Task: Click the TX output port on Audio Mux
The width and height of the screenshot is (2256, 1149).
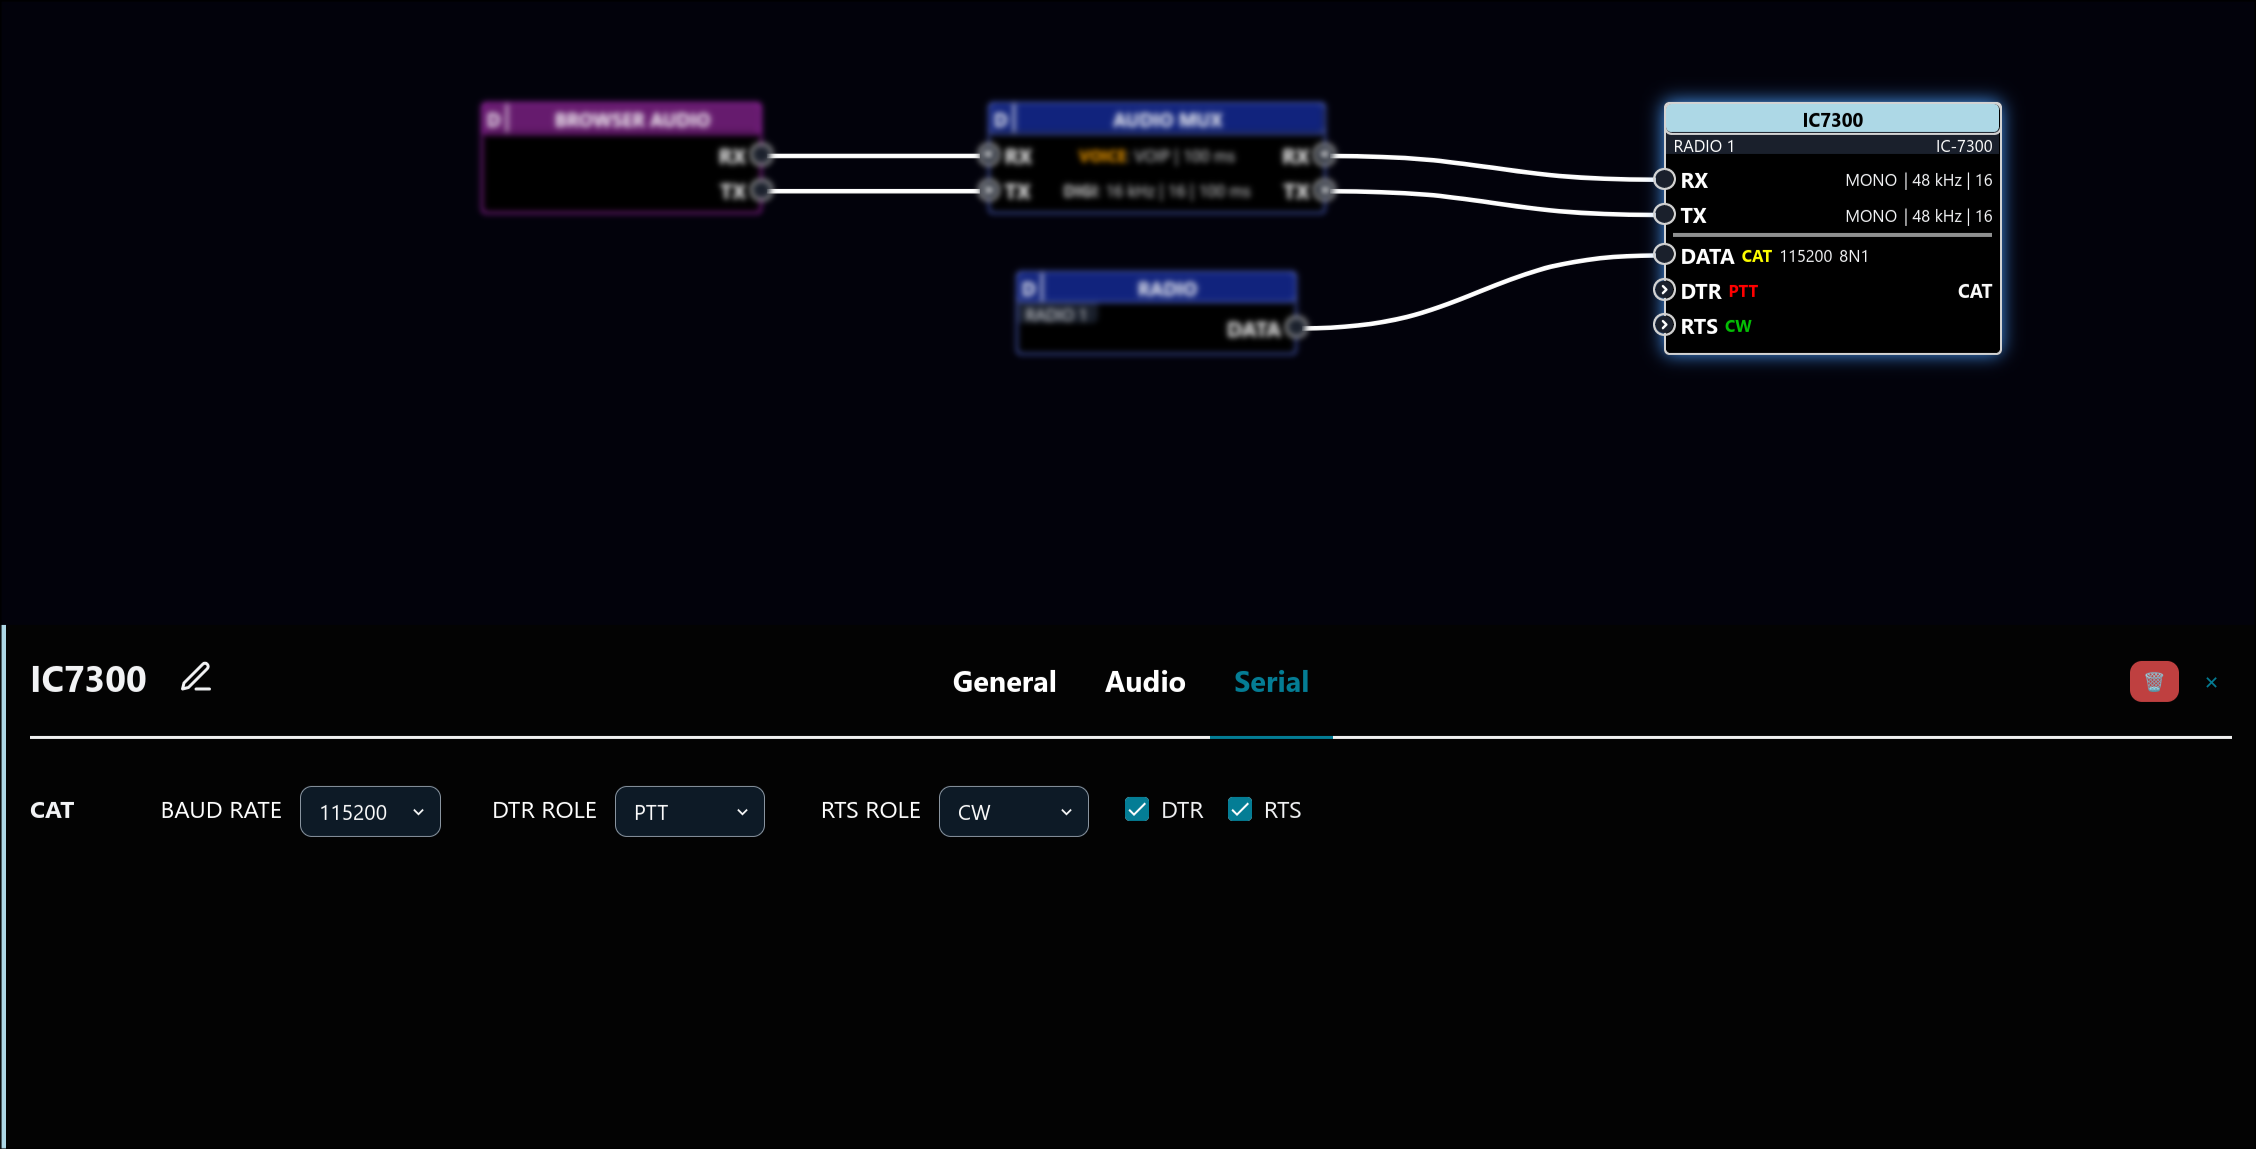Action: pos(1324,190)
